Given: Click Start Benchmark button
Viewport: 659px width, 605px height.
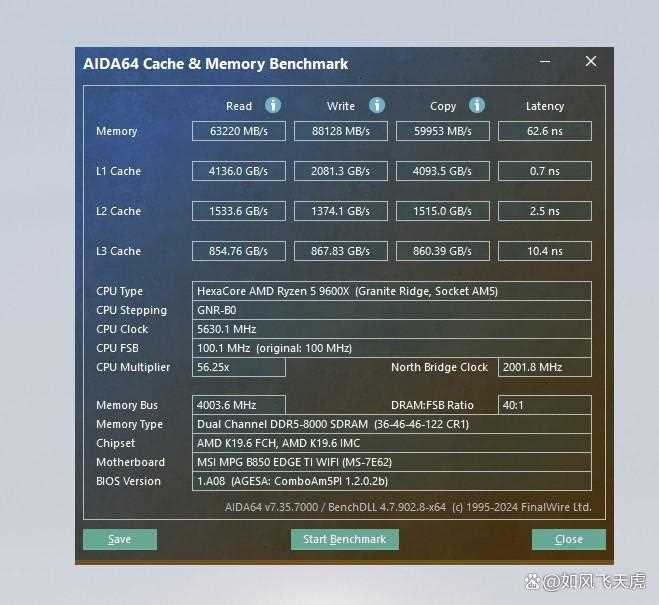Looking at the screenshot, I should (x=345, y=539).
